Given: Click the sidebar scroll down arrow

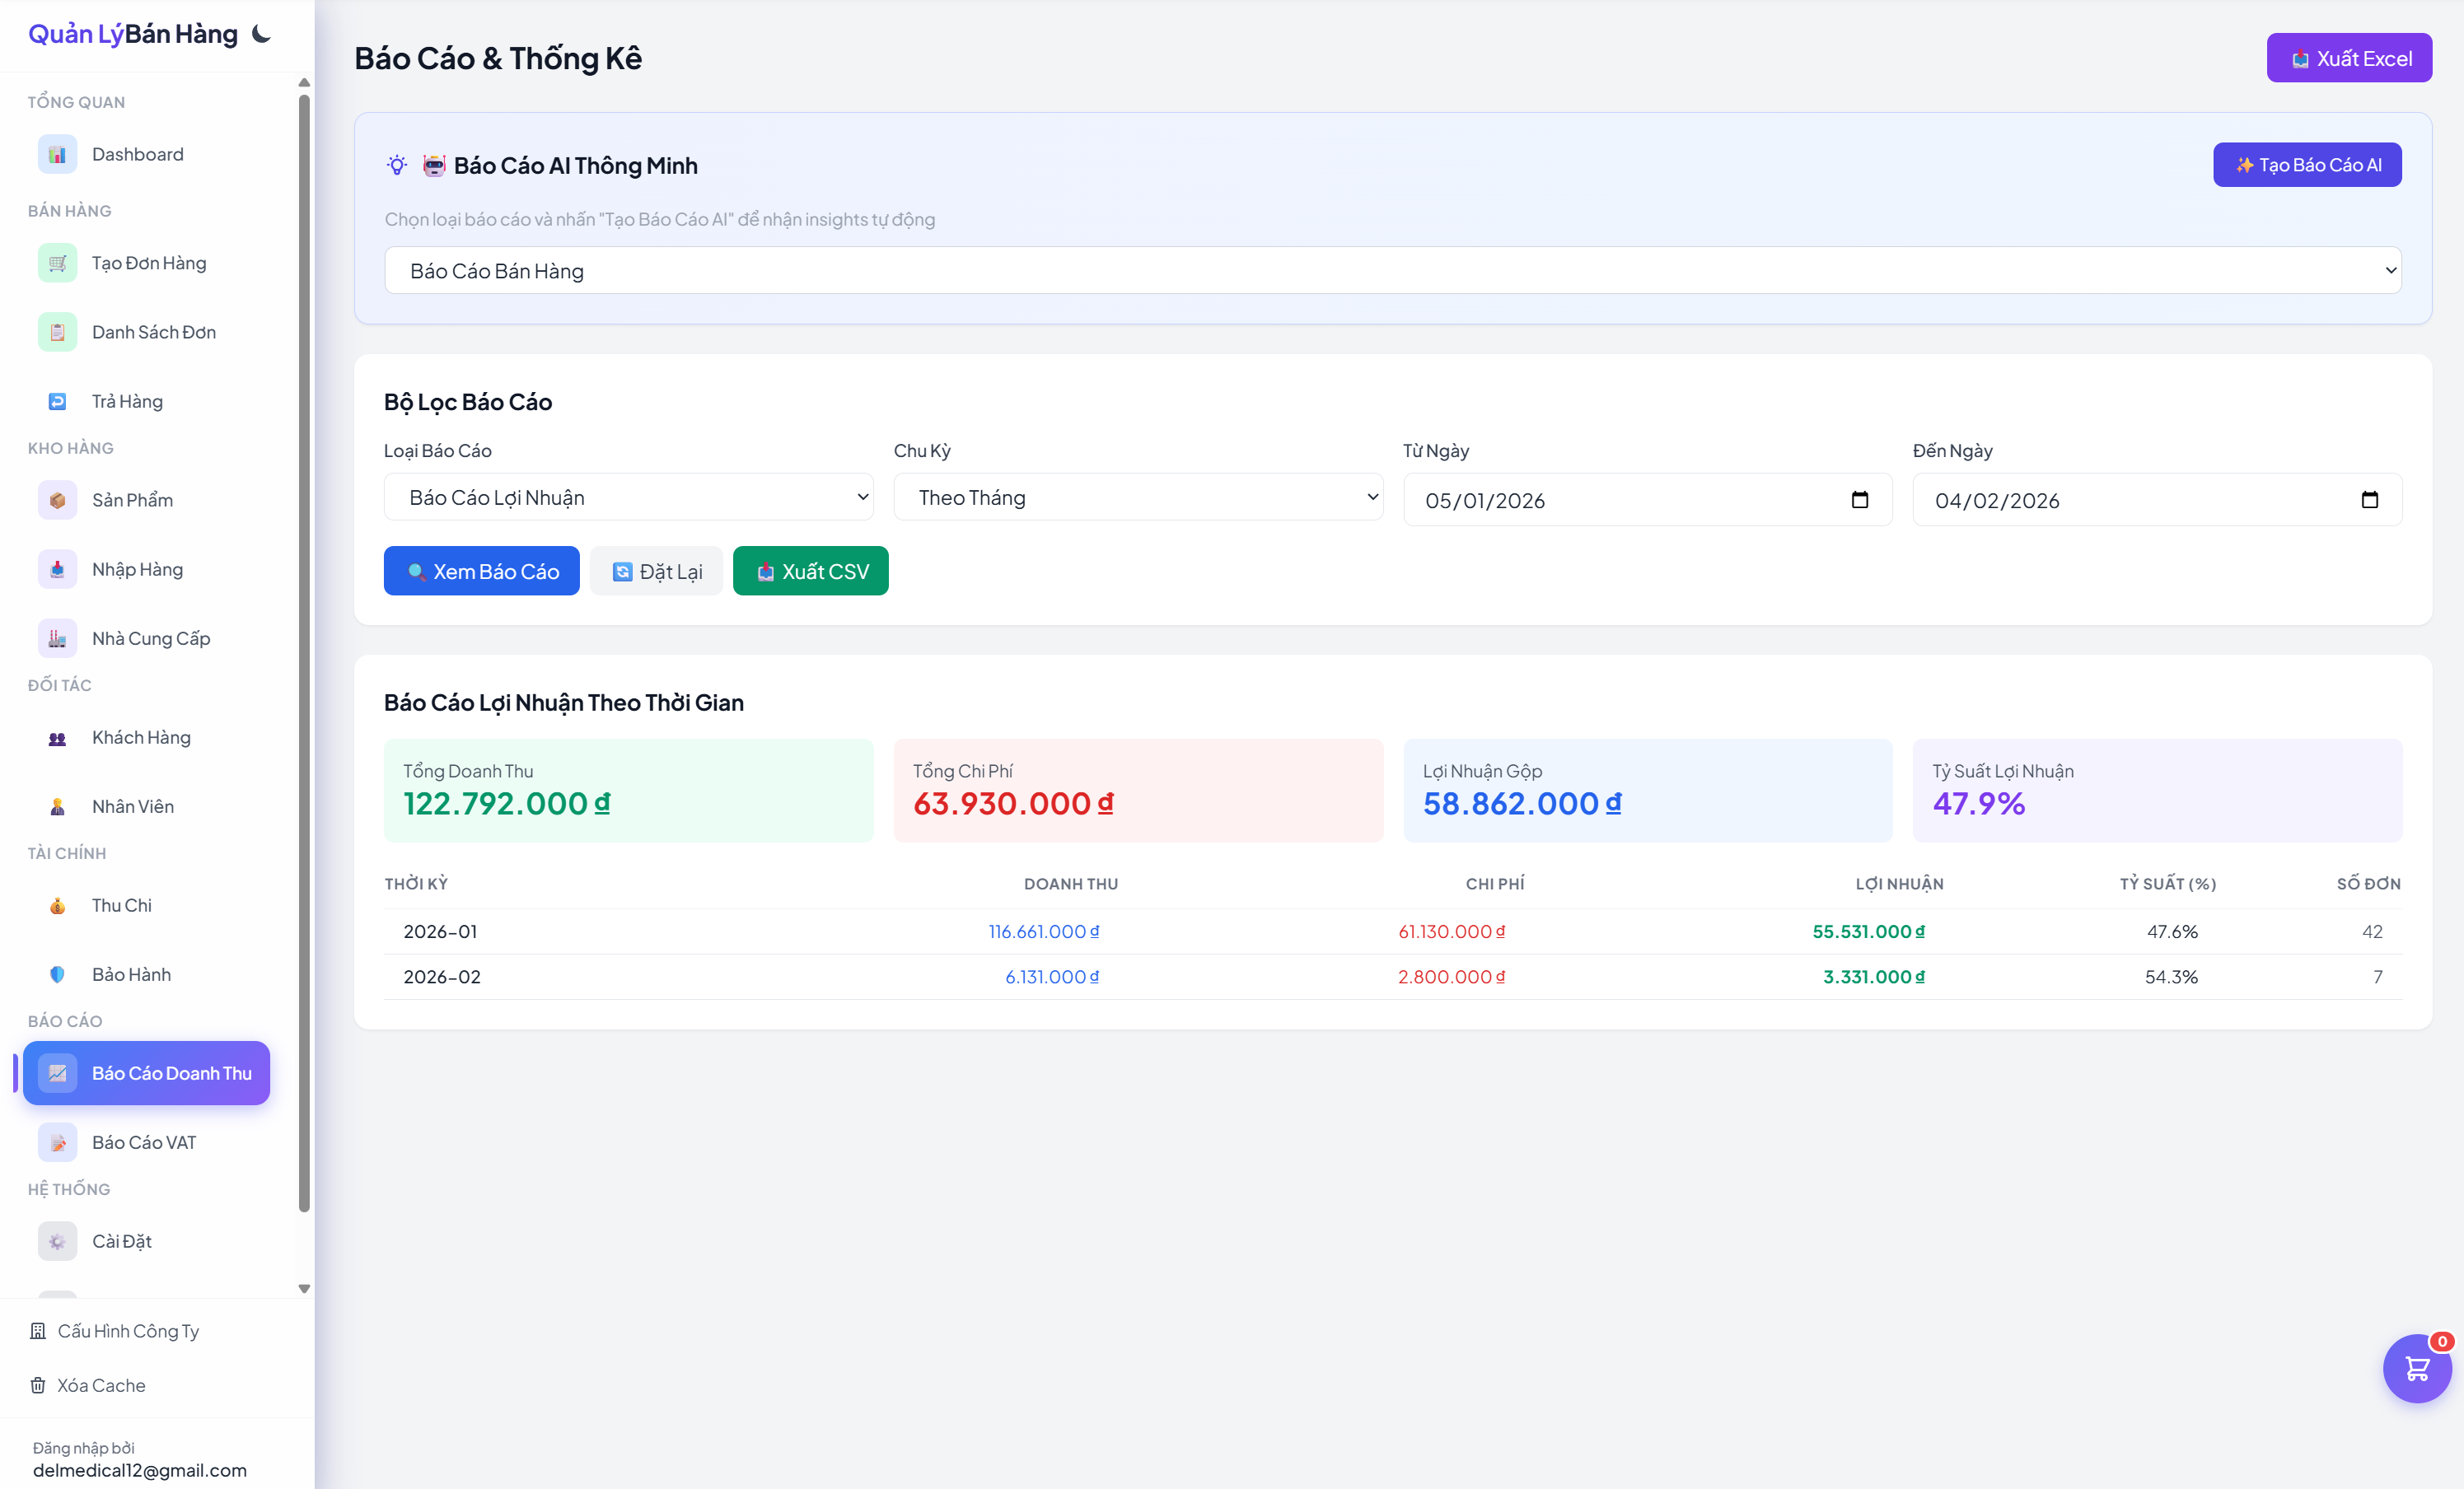Looking at the screenshot, I should pyautogui.click(x=304, y=1289).
